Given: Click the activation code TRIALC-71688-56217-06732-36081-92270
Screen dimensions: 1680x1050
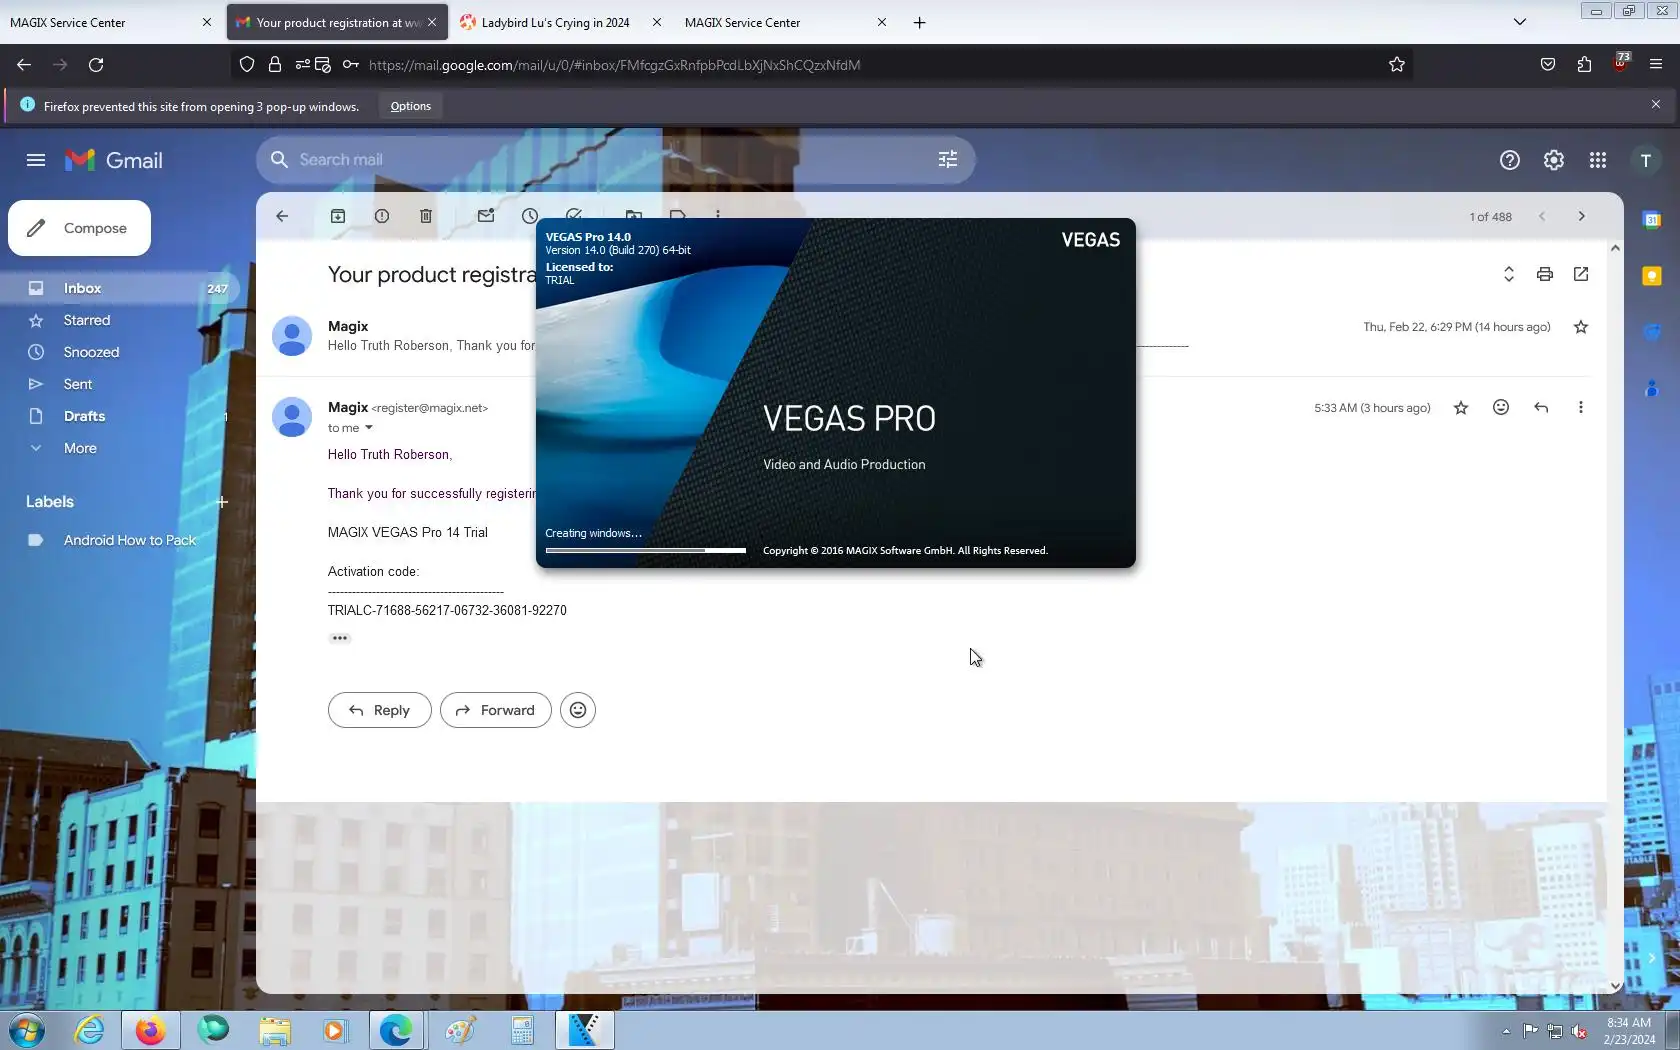Looking at the screenshot, I should click(x=447, y=610).
